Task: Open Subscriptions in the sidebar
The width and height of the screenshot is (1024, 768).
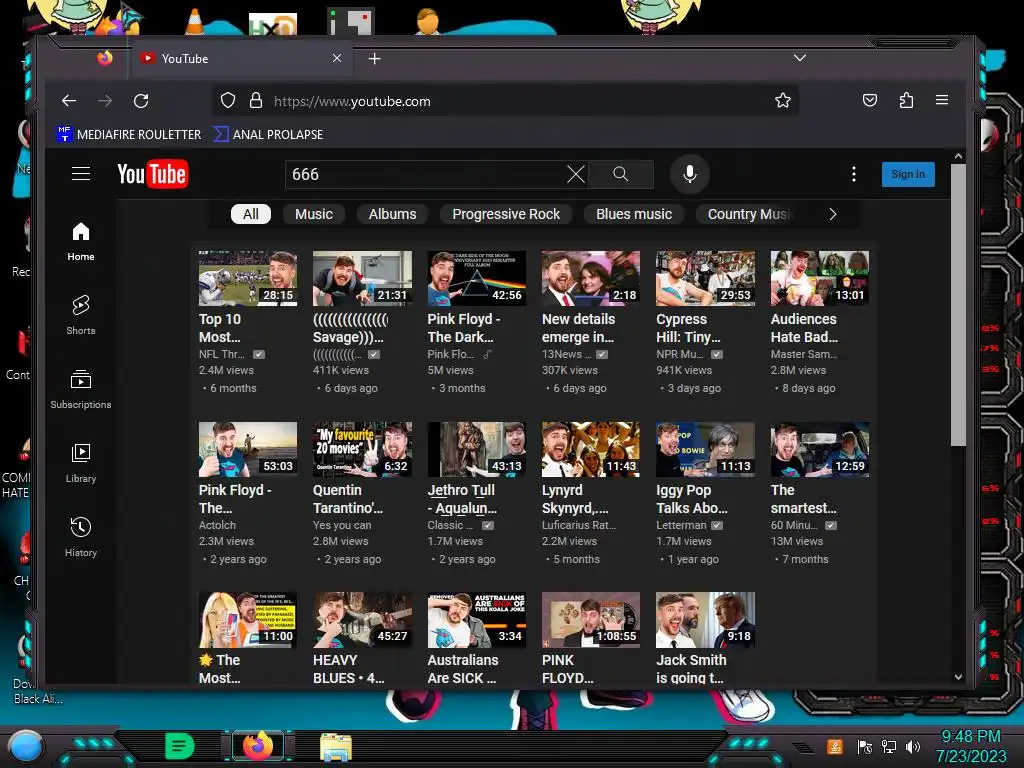Action: 81,390
